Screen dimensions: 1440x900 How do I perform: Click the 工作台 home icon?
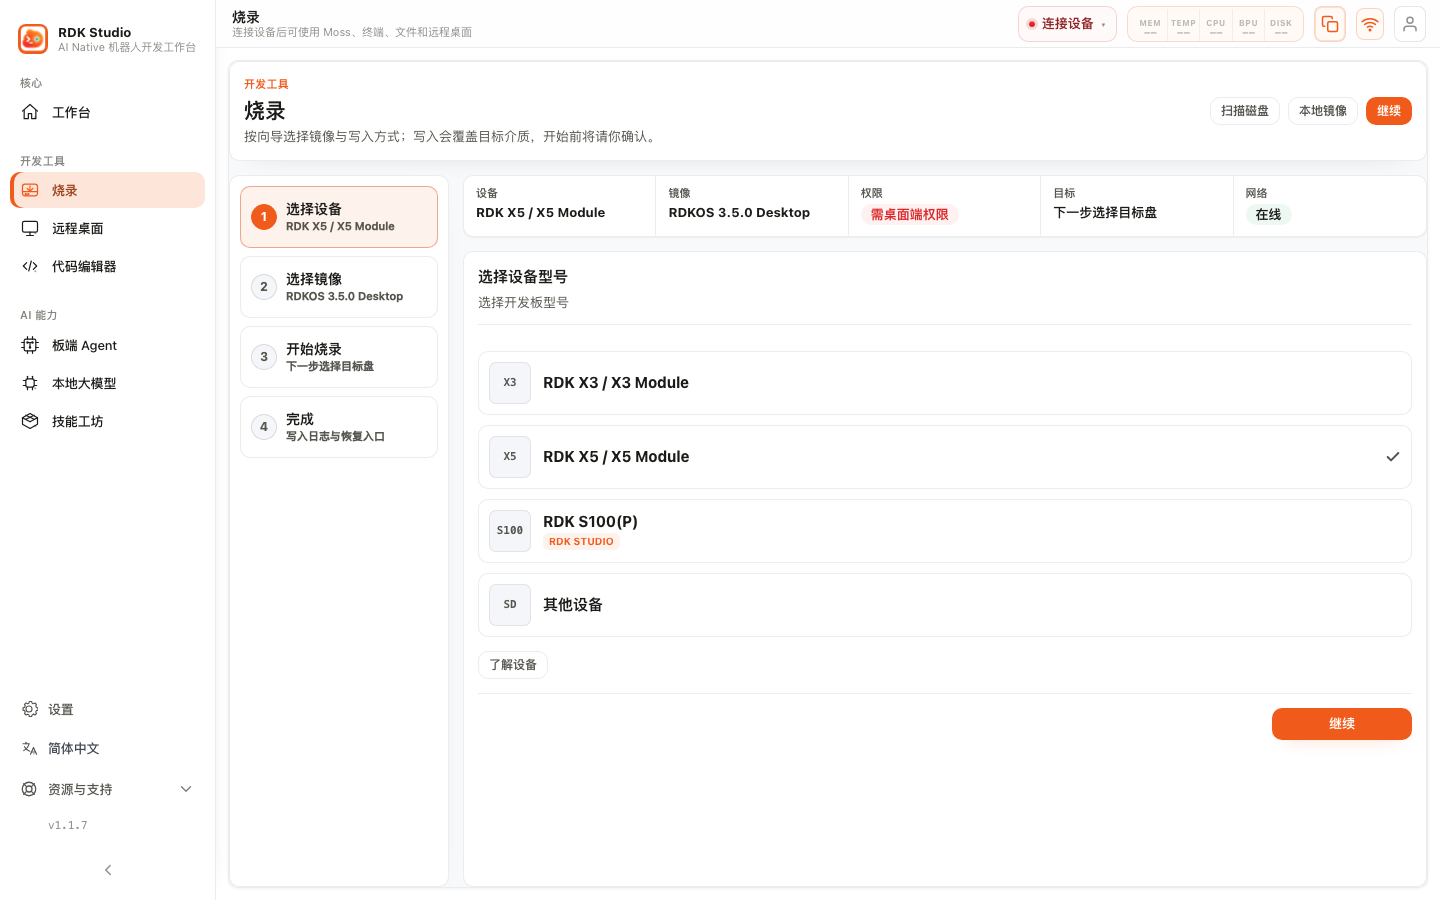click(x=30, y=112)
